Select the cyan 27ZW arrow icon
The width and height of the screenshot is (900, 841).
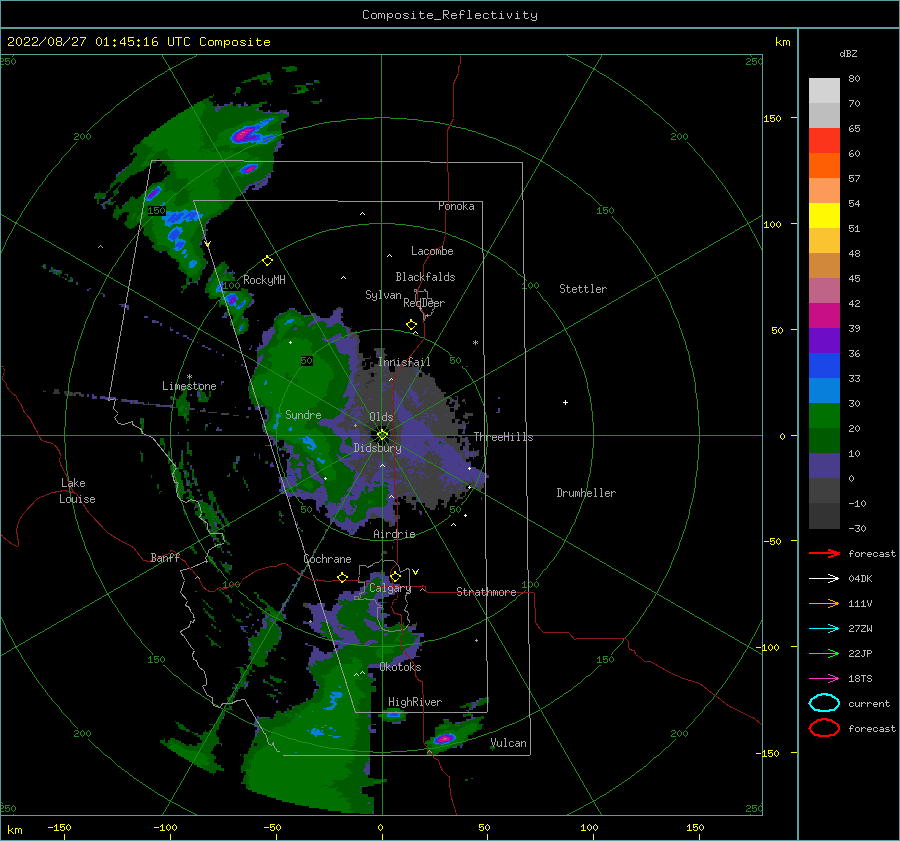pyautogui.click(x=824, y=628)
